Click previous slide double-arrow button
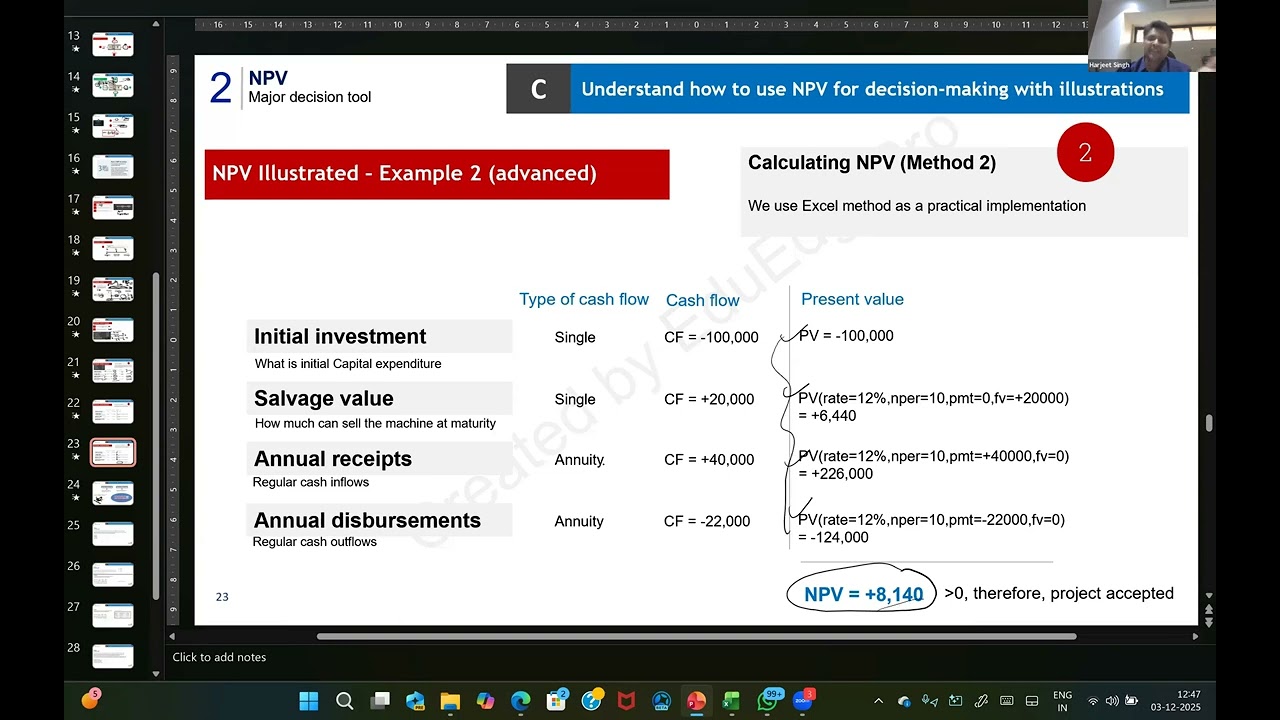This screenshot has width=1280, height=720. coord(1208,609)
